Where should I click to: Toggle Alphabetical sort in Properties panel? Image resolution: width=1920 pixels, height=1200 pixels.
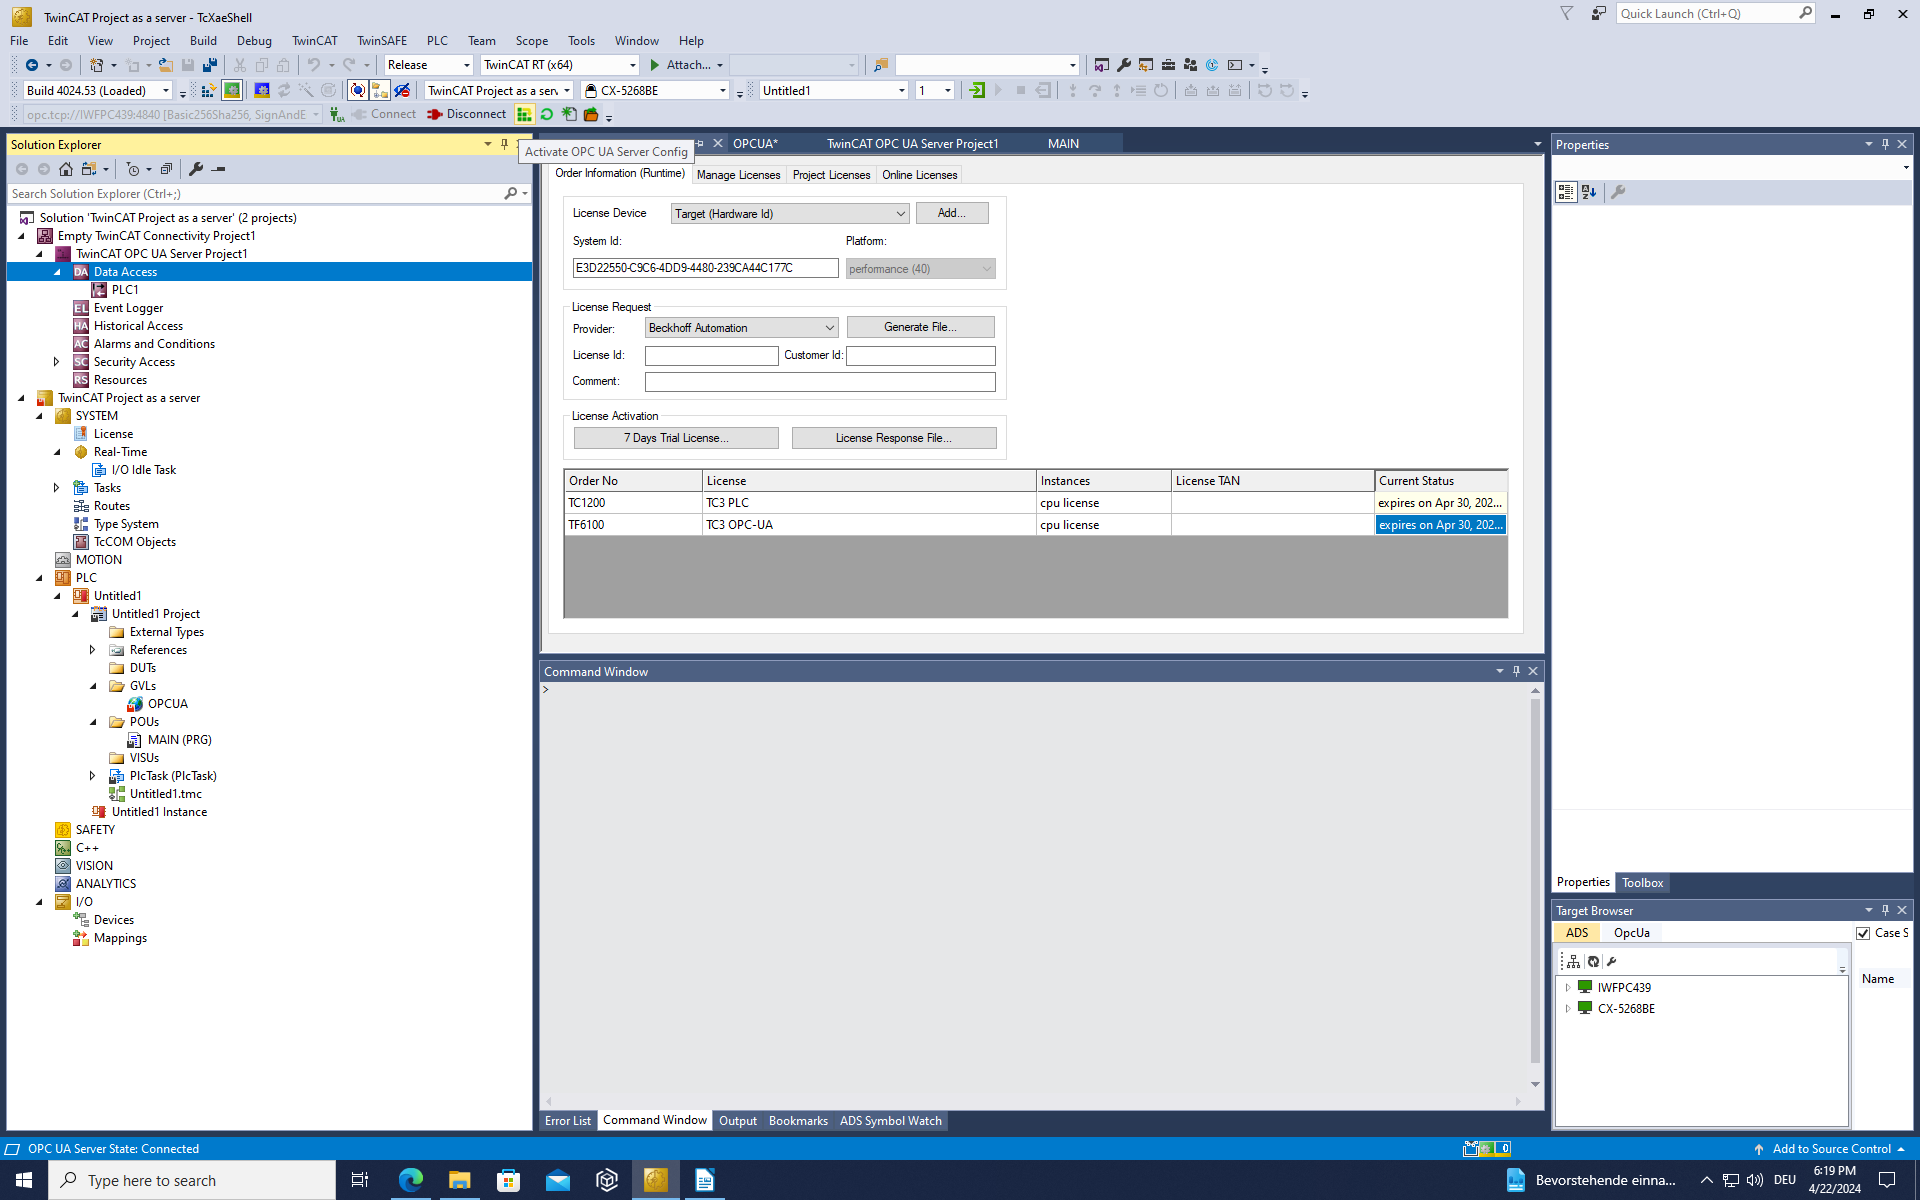tap(1589, 192)
